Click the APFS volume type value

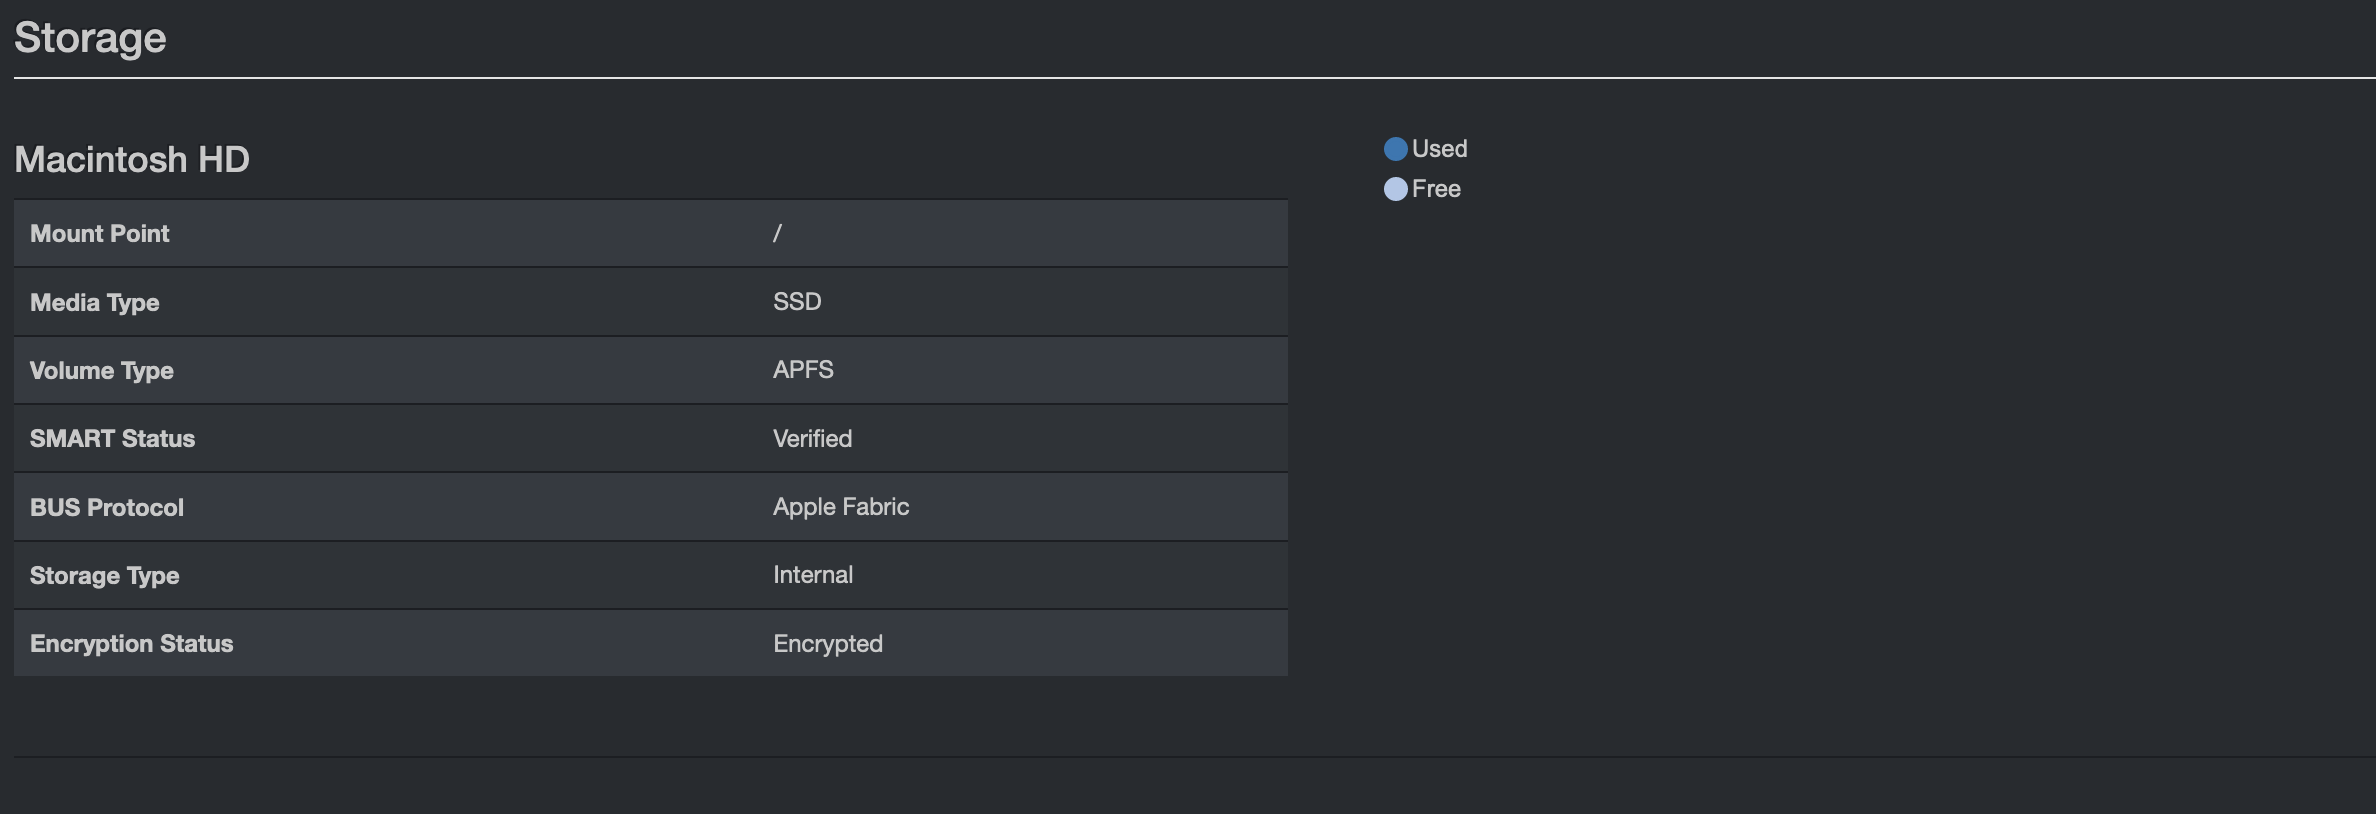(x=803, y=369)
